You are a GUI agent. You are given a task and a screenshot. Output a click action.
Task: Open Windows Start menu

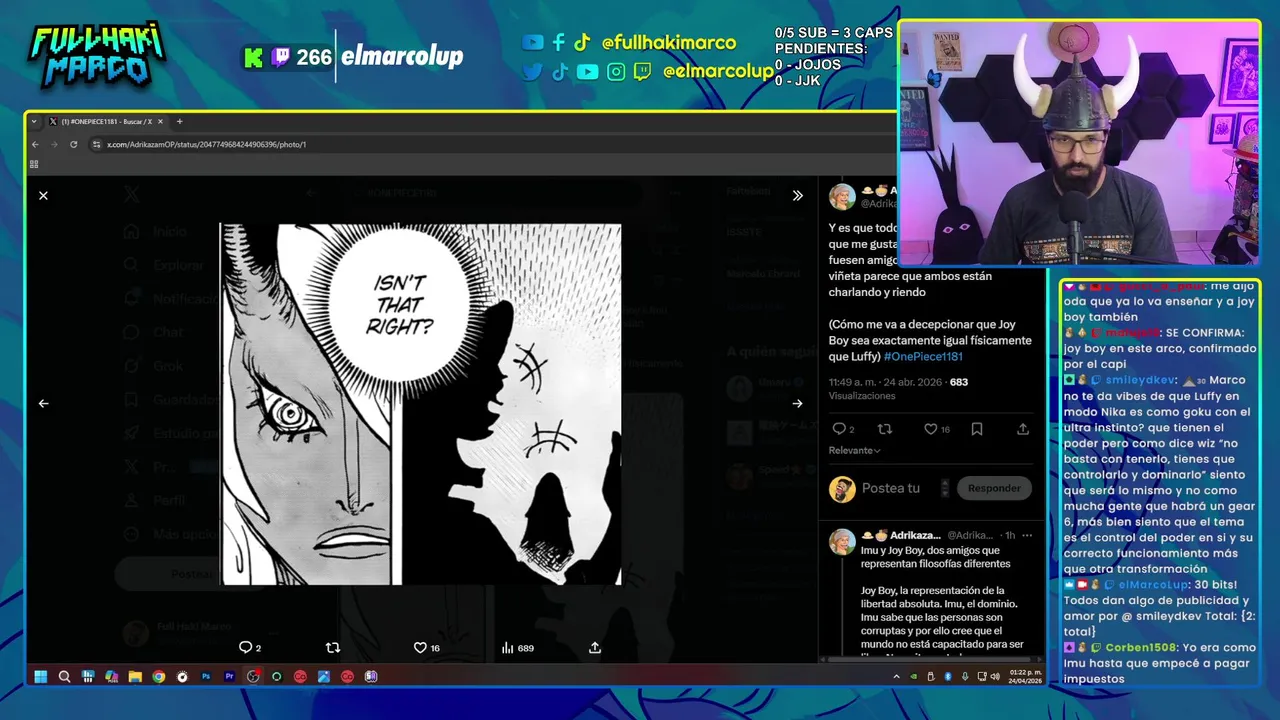[x=41, y=677]
